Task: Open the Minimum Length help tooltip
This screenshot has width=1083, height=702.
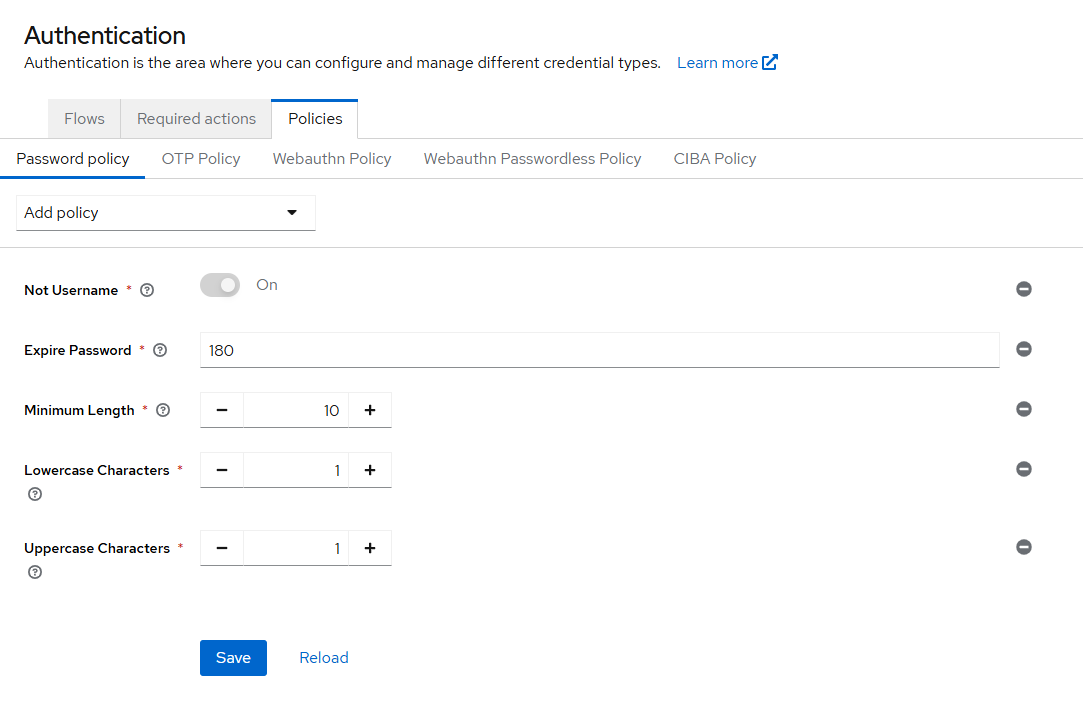Action: [162, 410]
